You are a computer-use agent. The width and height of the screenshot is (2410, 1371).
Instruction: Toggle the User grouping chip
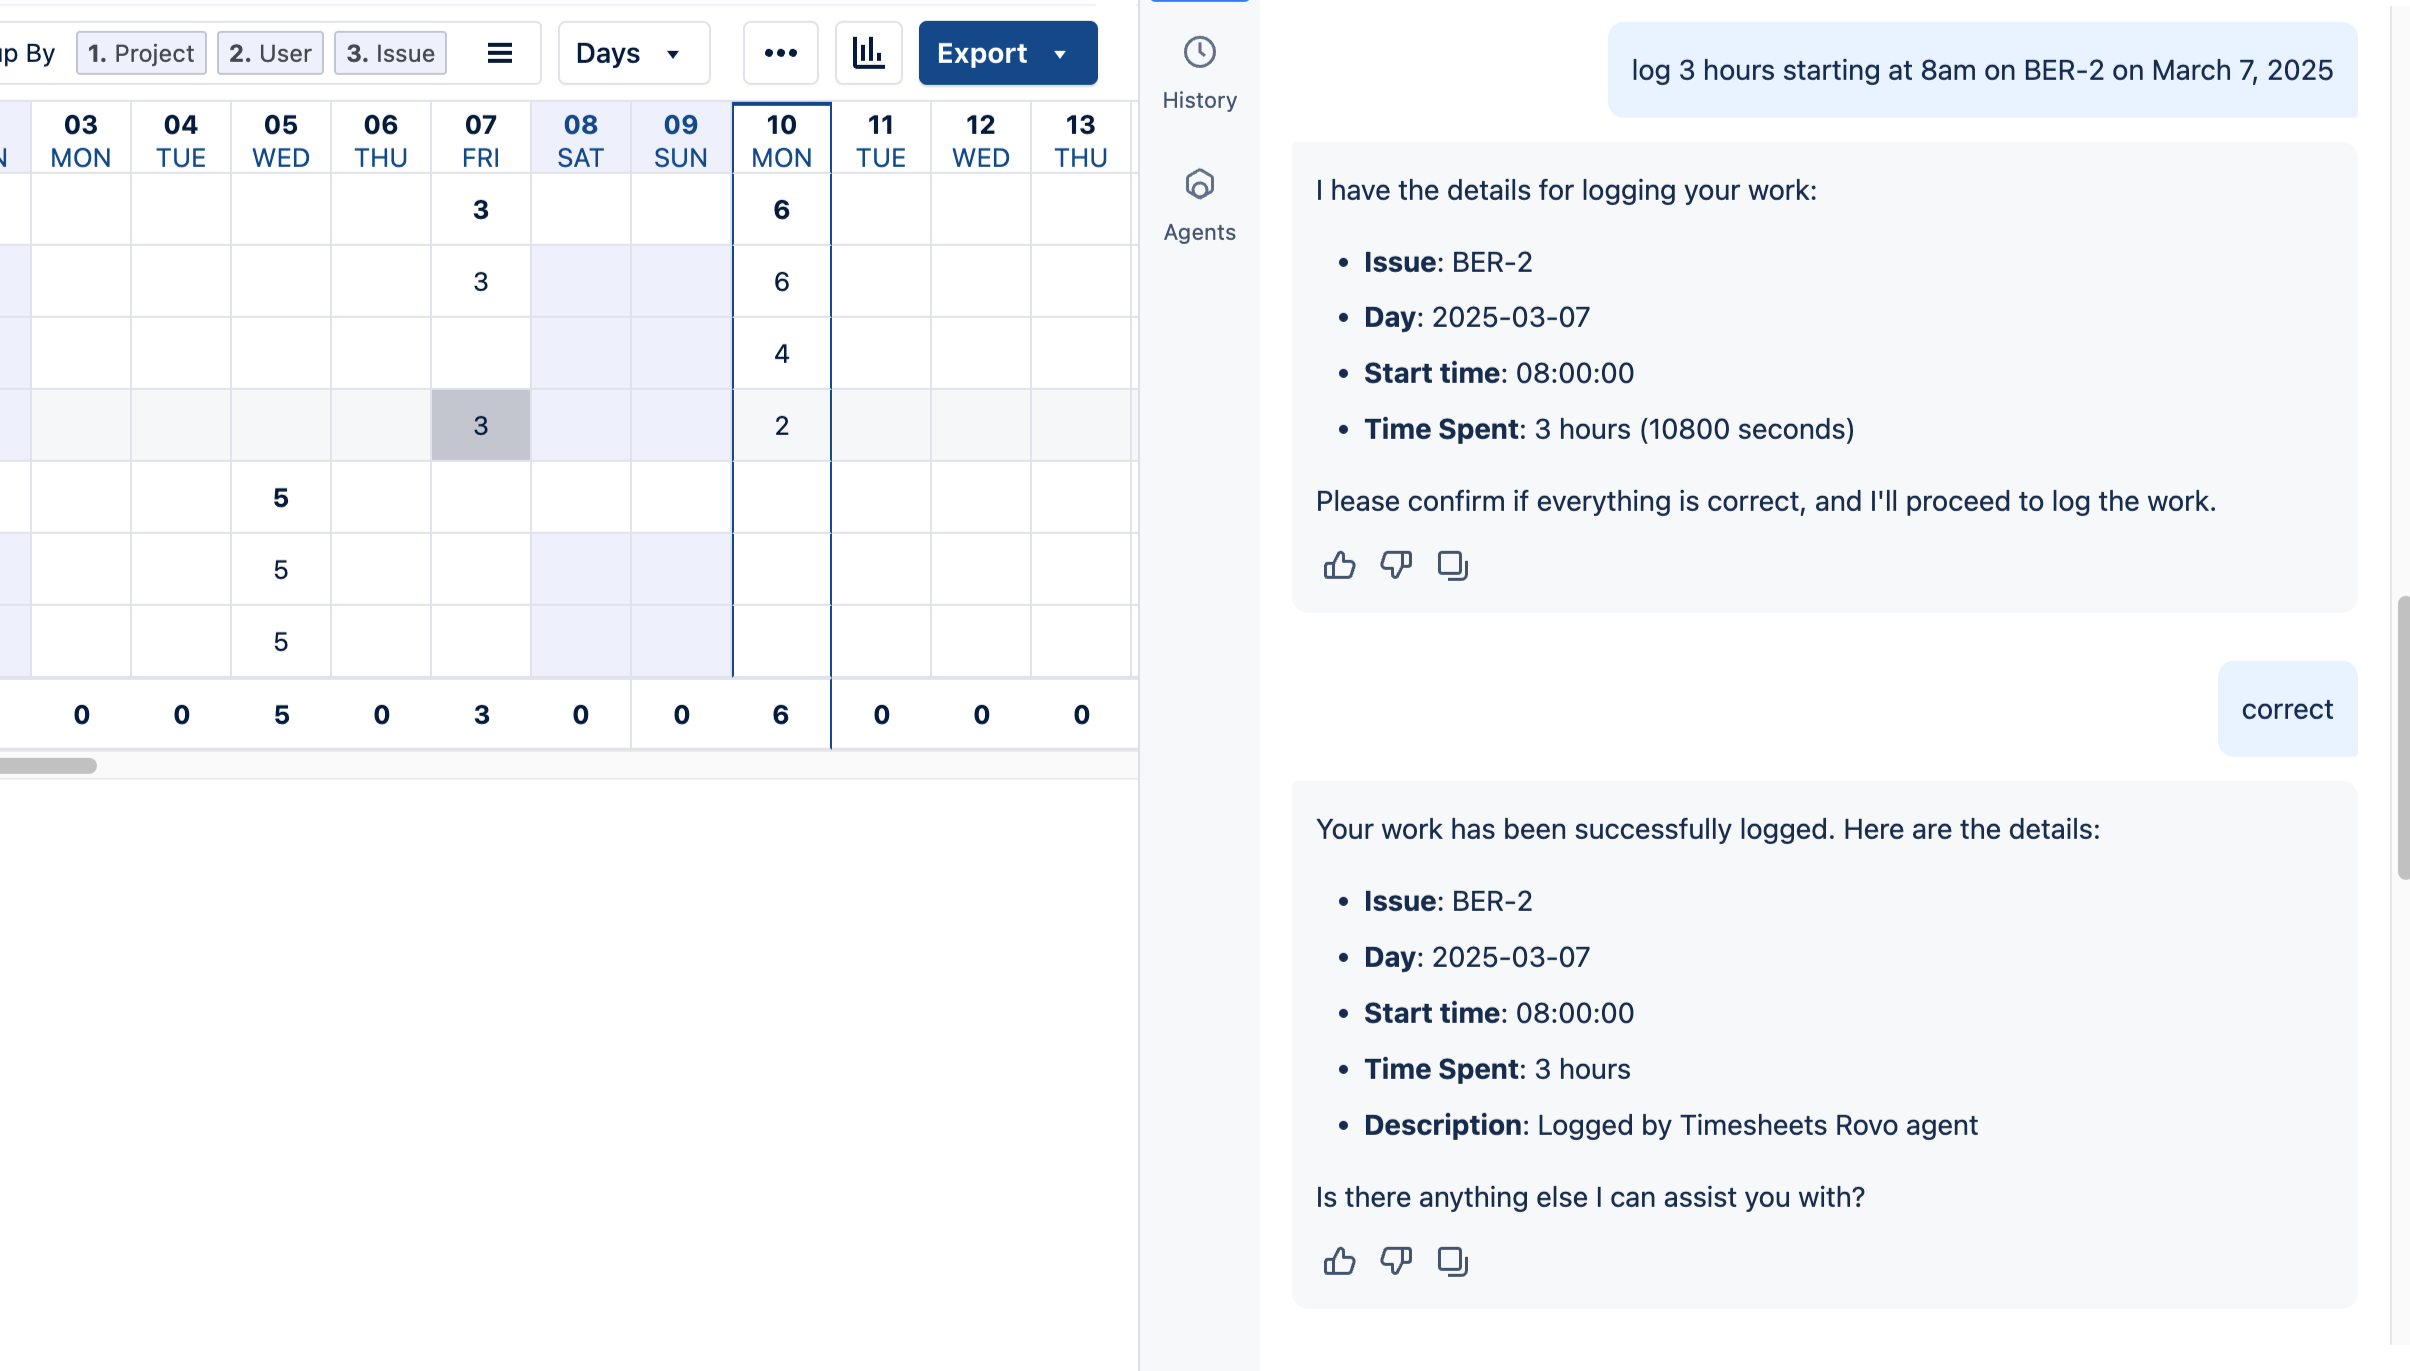270,53
